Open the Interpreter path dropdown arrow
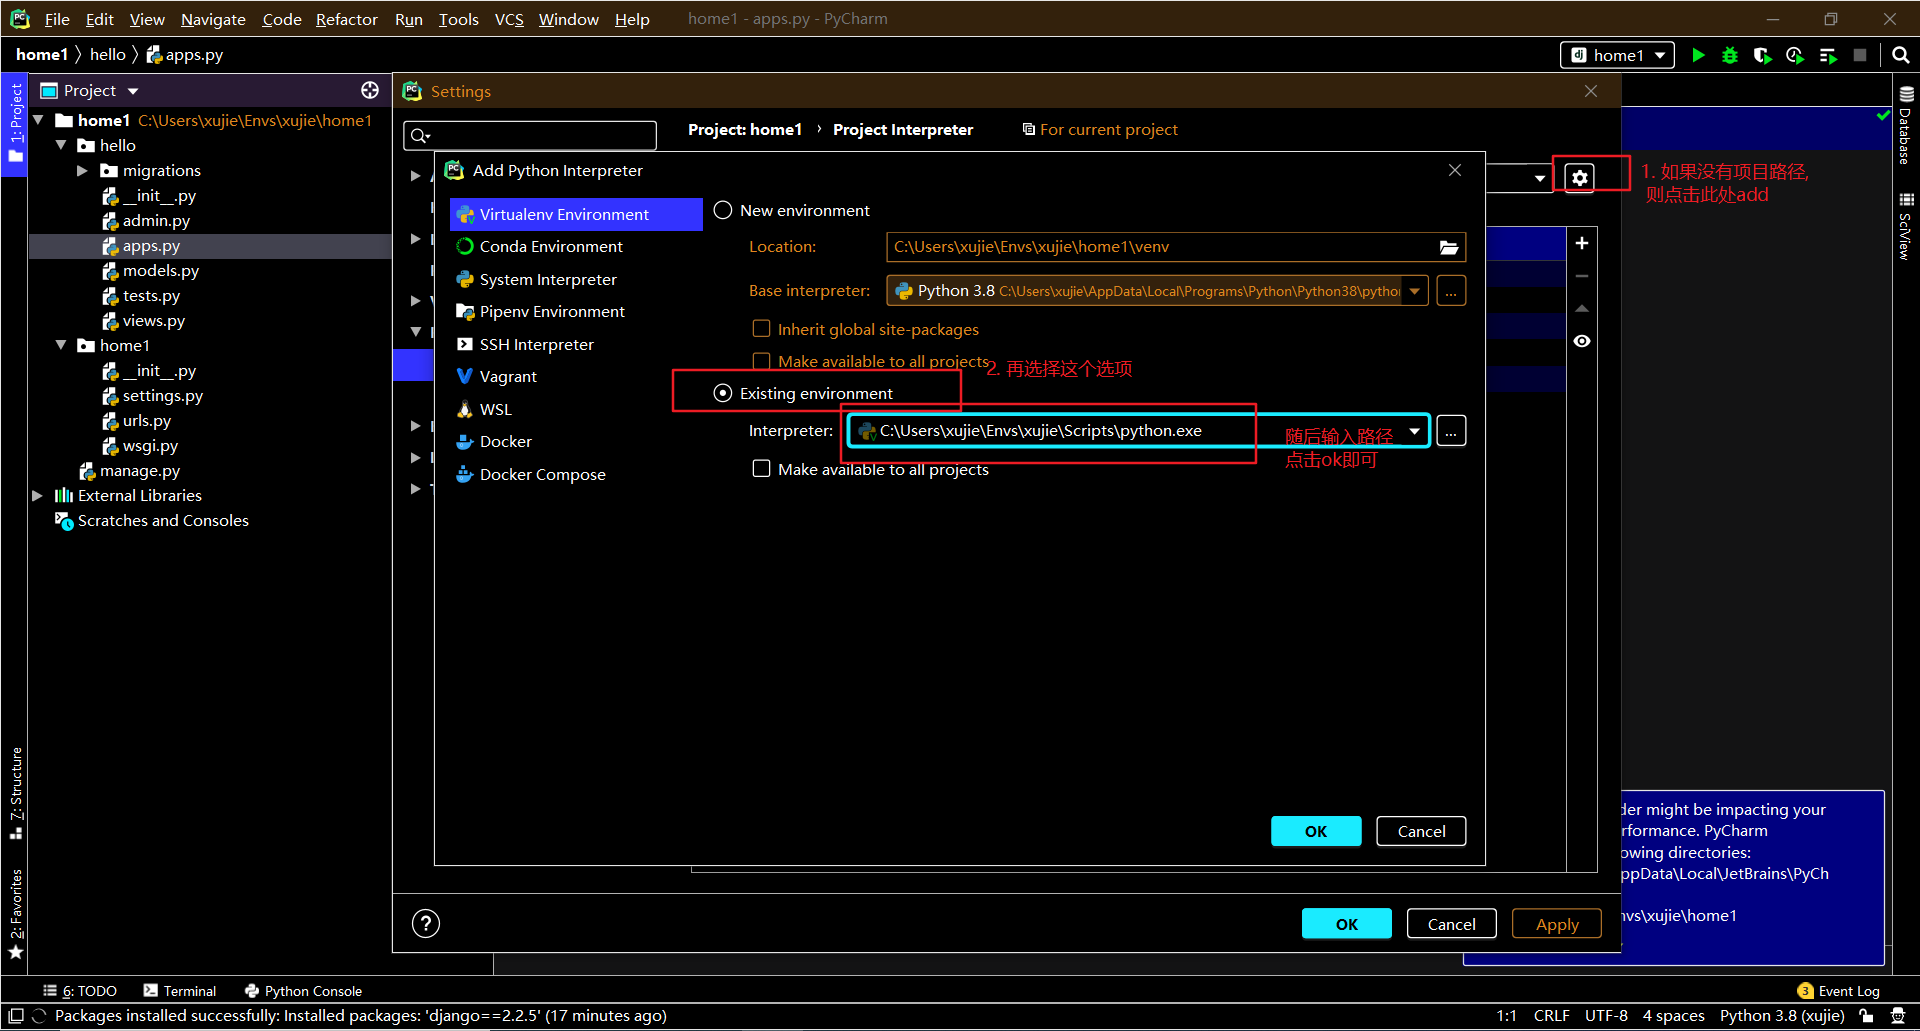 coord(1415,431)
